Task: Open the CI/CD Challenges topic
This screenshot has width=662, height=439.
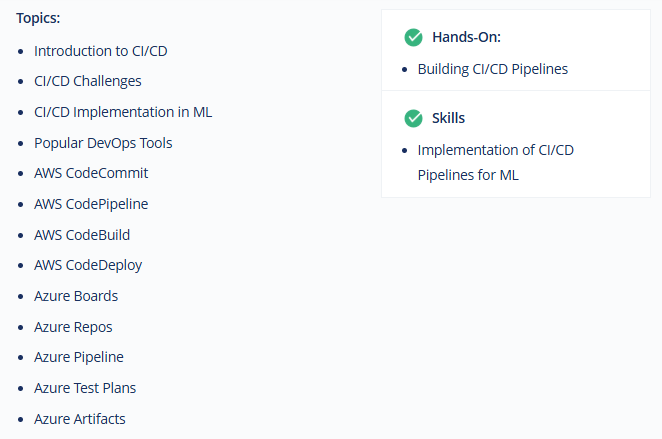Action: pos(87,81)
